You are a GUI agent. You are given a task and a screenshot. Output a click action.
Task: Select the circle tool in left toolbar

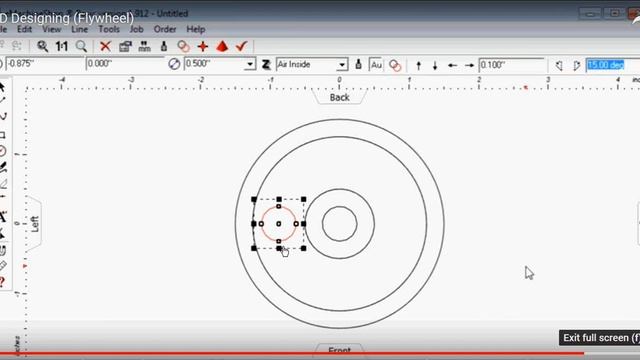[x=2, y=151]
